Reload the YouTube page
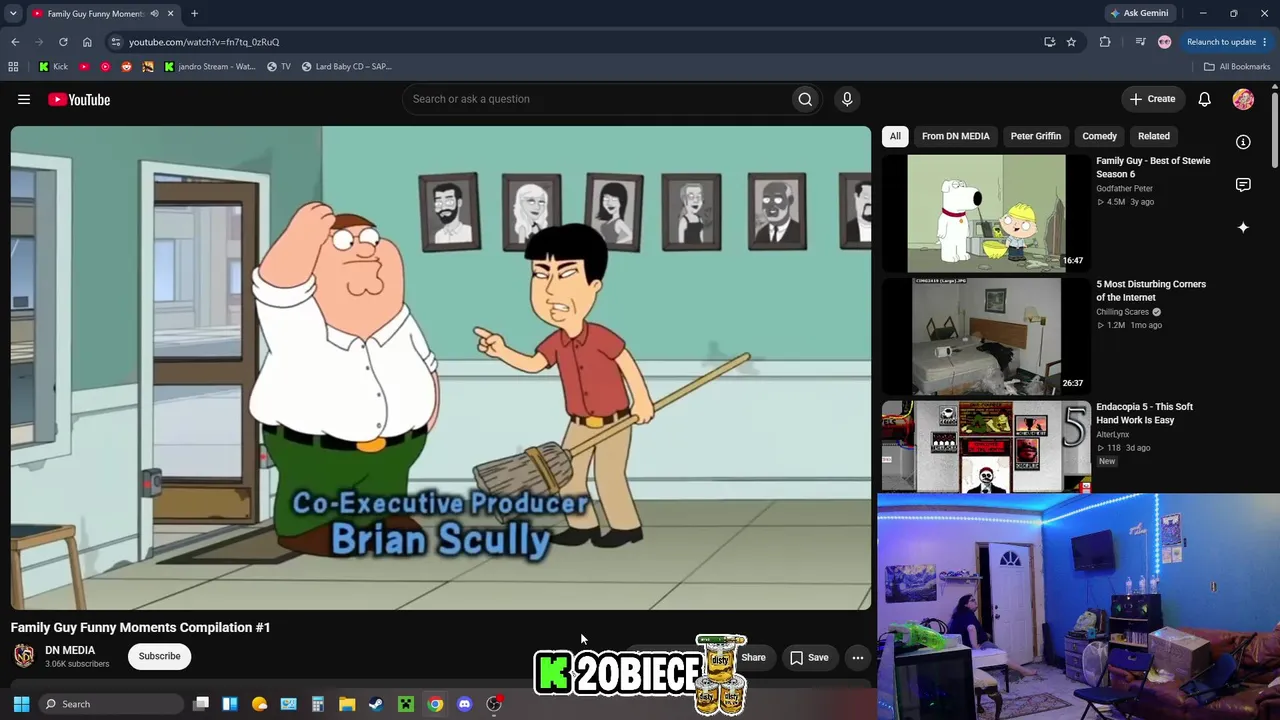This screenshot has width=1280, height=720. point(63,42)
